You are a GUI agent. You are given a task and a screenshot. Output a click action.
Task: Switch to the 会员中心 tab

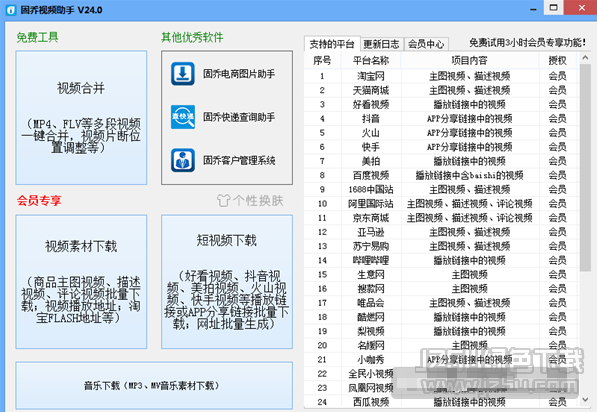(x=426, y=44)
